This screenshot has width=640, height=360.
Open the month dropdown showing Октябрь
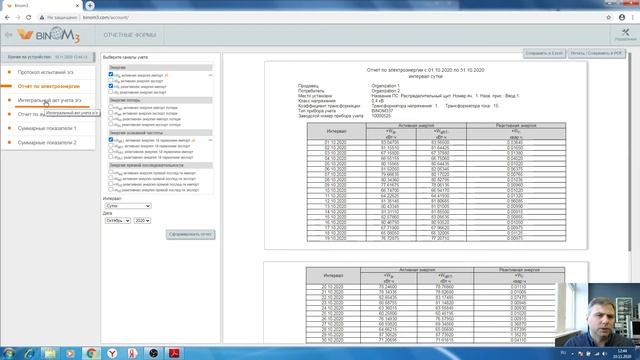coord(118,220)
